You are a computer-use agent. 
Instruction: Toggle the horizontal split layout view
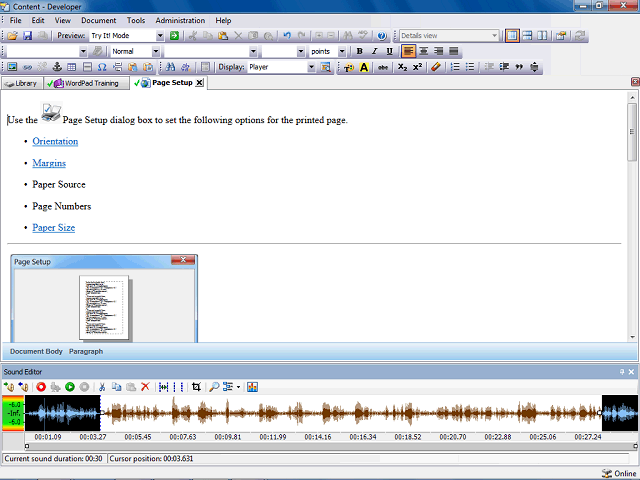[x=527, y=36]
